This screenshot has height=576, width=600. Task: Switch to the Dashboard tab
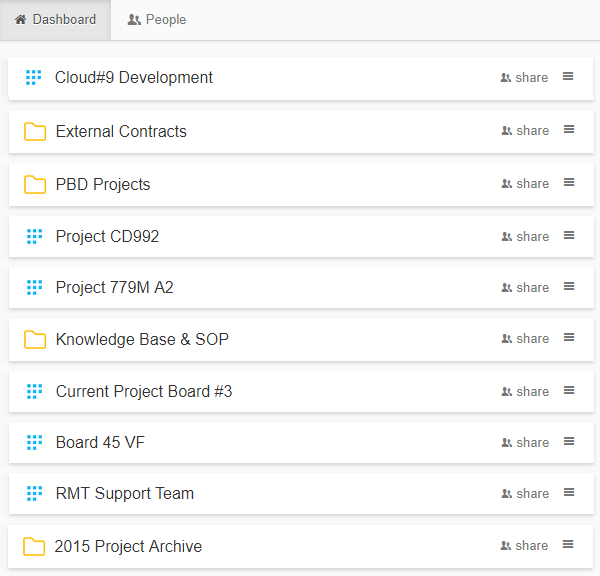click(55, 20)
